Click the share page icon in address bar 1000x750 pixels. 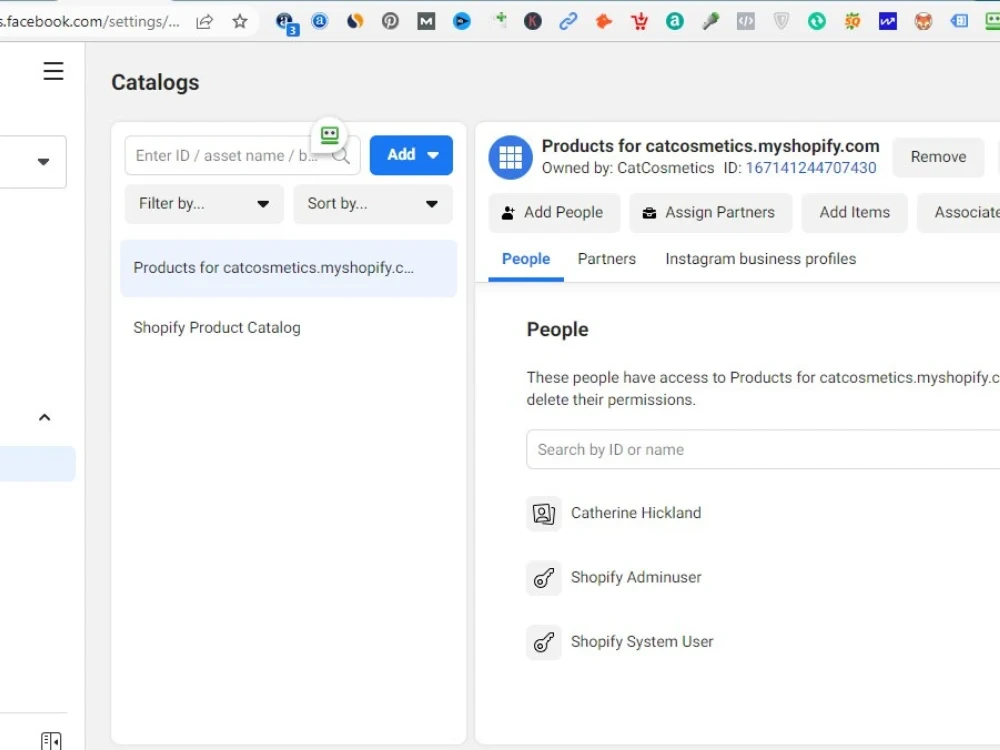(204, 22)
